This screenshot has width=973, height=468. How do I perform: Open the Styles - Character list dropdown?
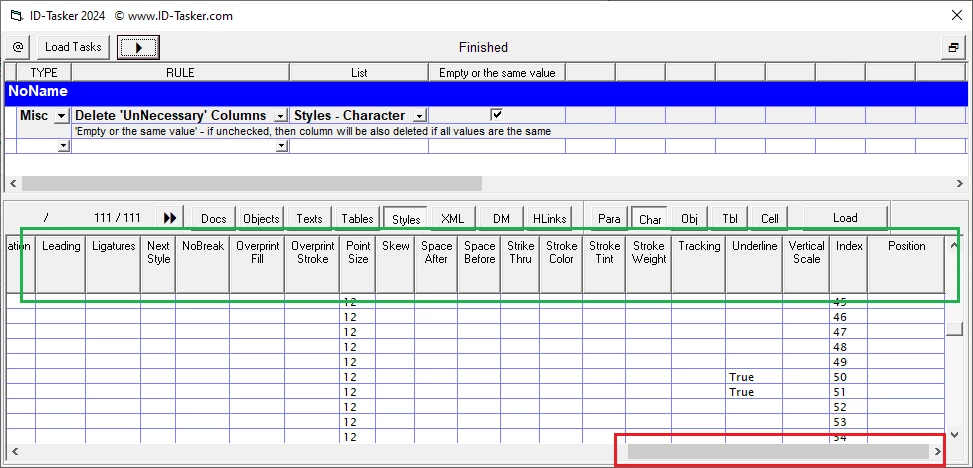[420, 116]
